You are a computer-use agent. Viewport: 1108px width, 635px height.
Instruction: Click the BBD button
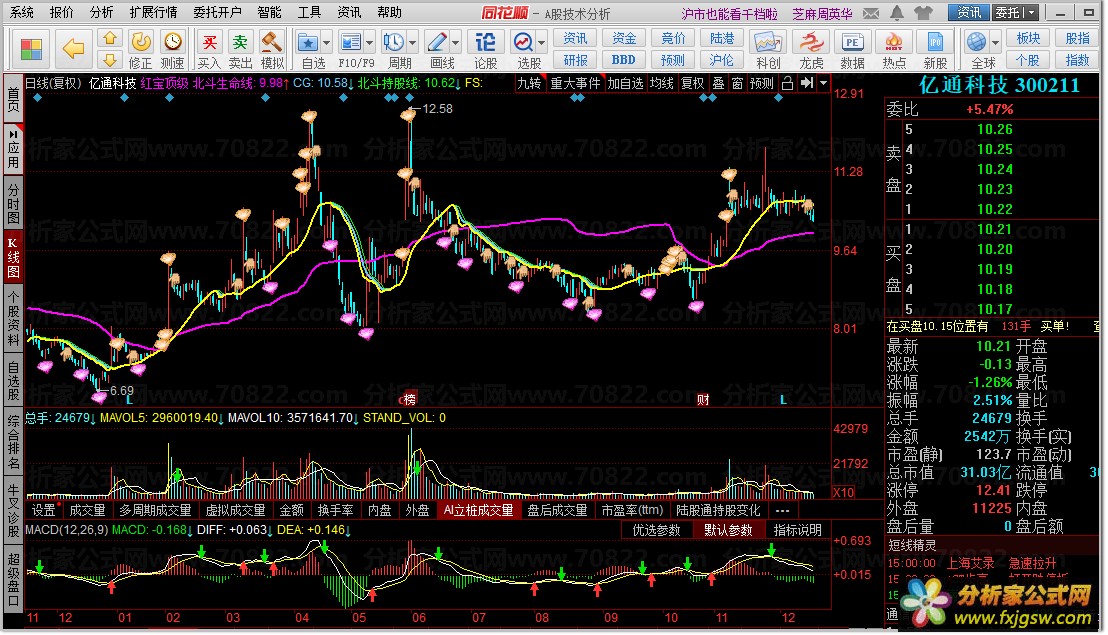[x=623, y=60]
